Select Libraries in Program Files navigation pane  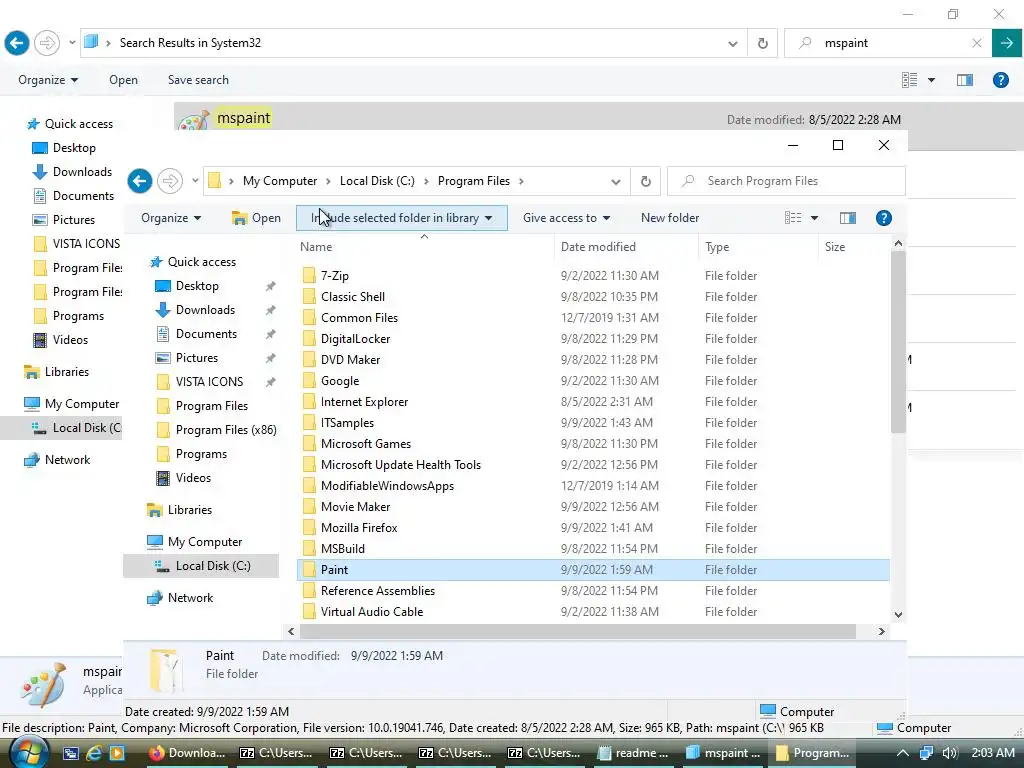189,510
